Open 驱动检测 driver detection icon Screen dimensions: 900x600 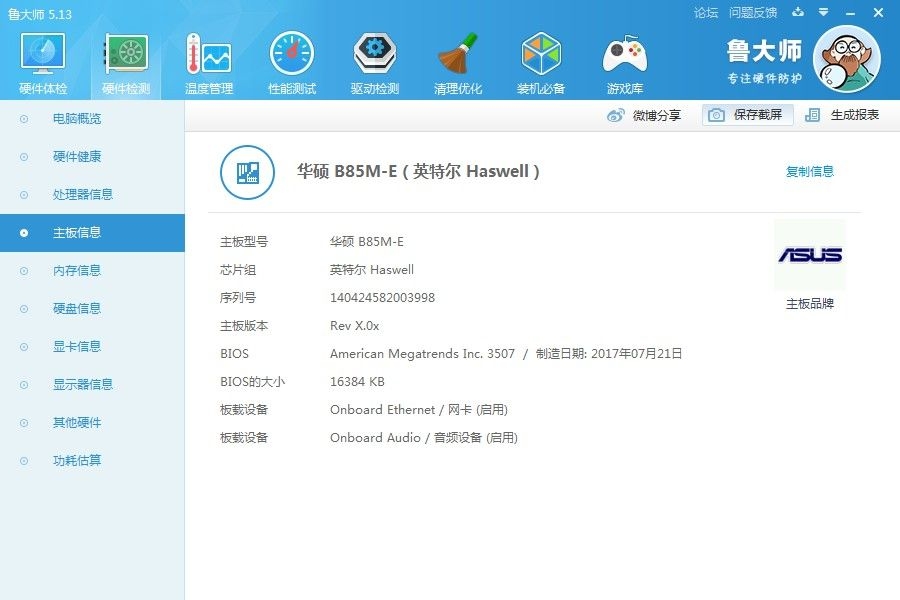point(375,63)
